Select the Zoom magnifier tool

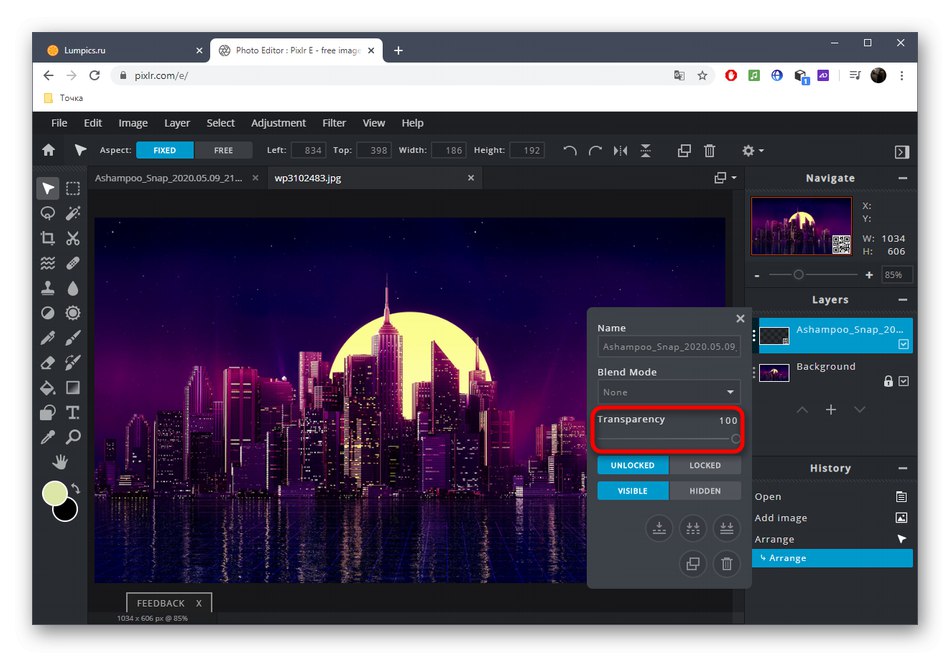click(73, 437)
